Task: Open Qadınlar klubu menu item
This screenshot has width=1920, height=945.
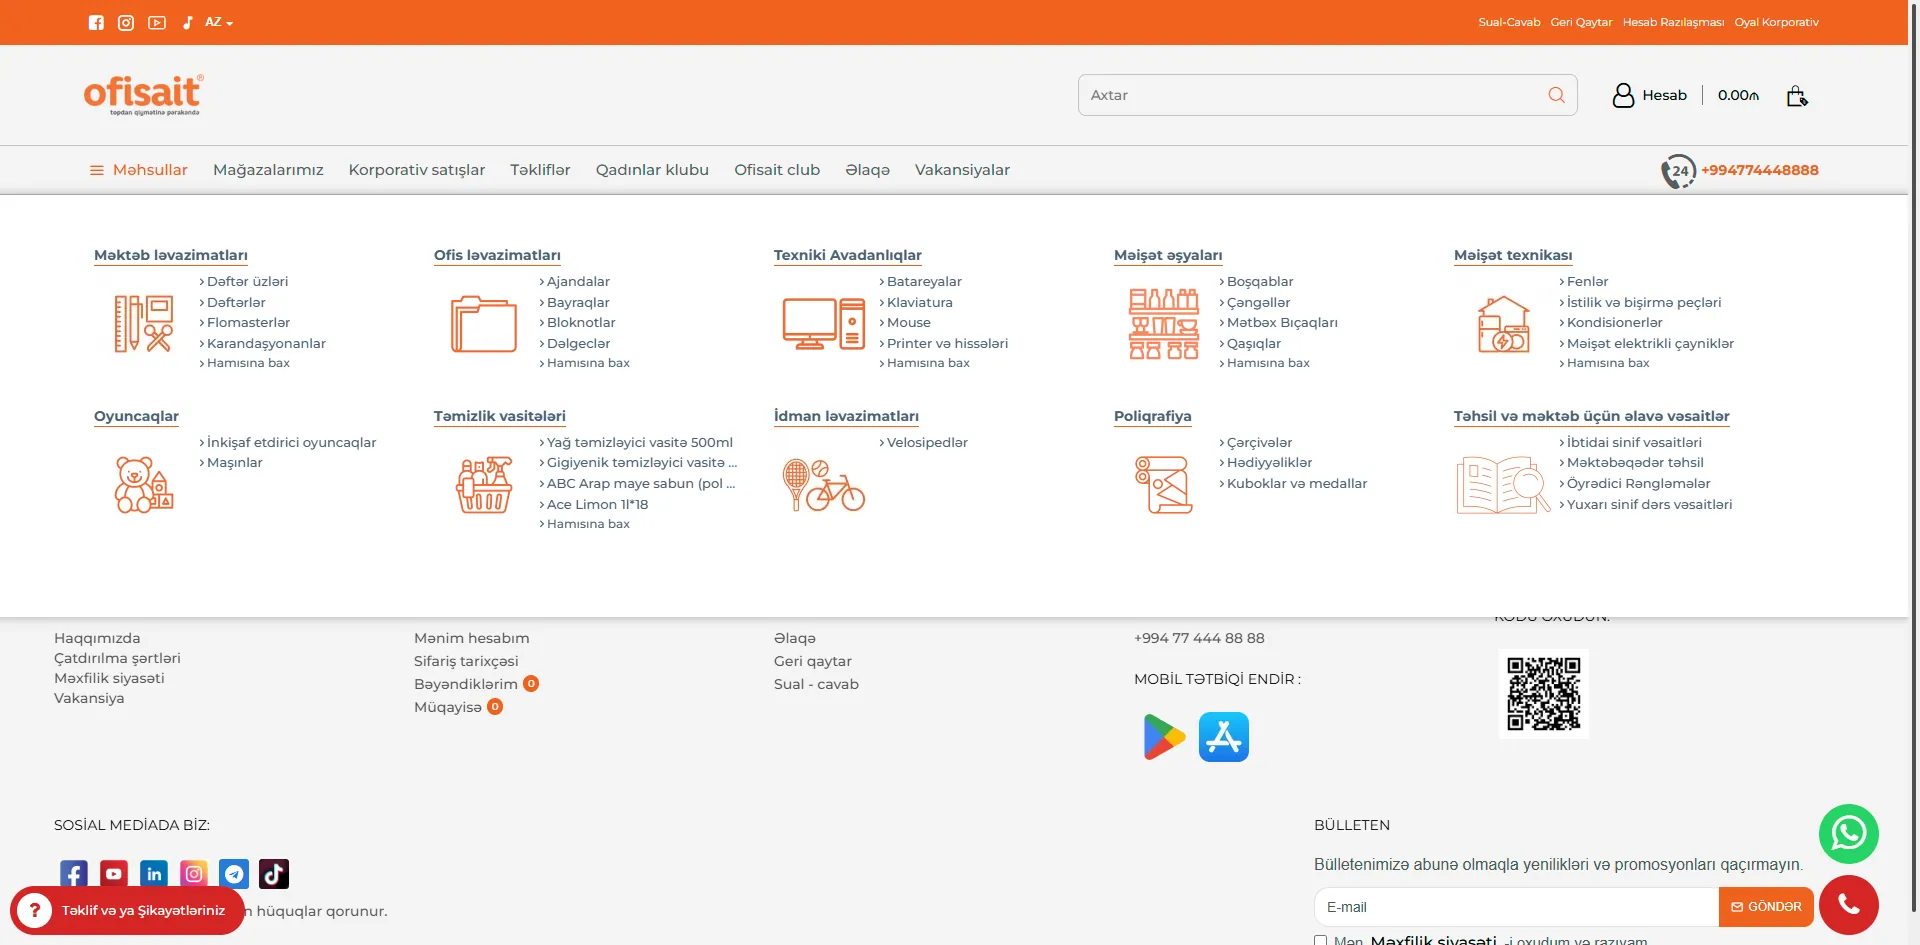Action: point(652,170)
